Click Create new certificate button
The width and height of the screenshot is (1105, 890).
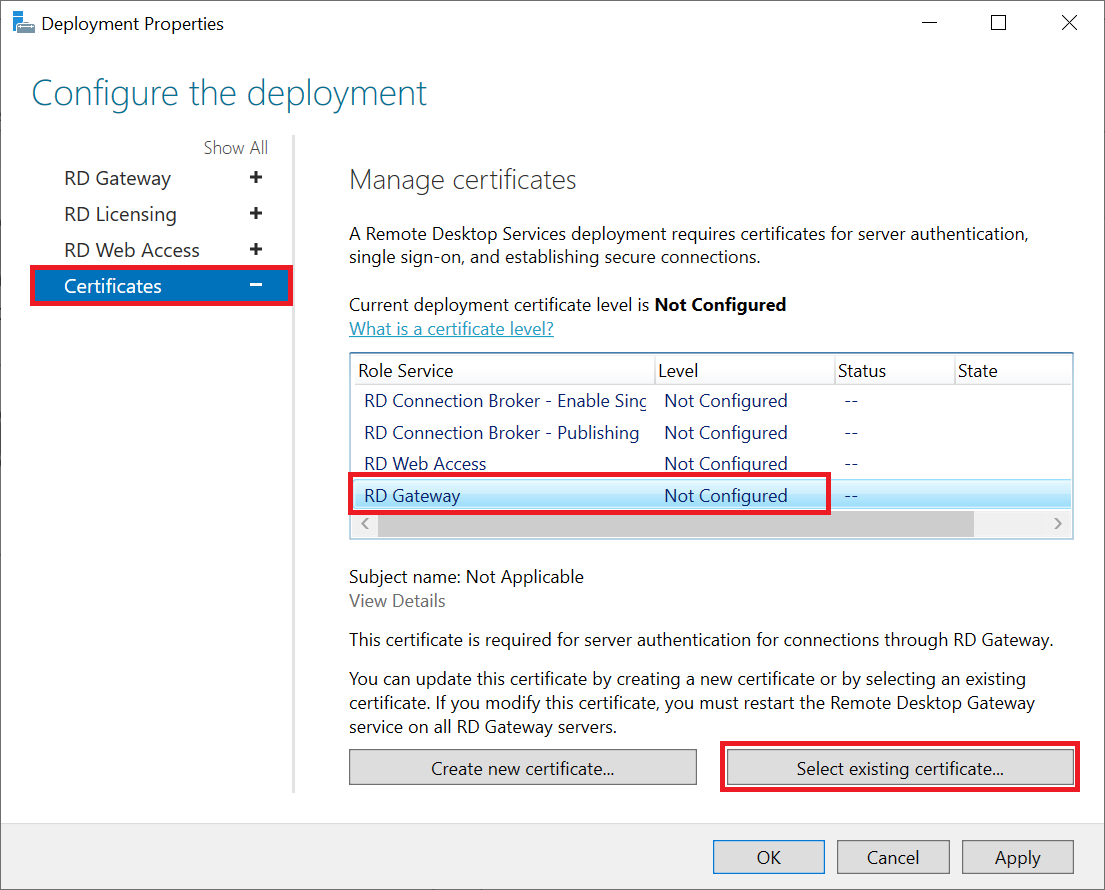tap(523, 767)
